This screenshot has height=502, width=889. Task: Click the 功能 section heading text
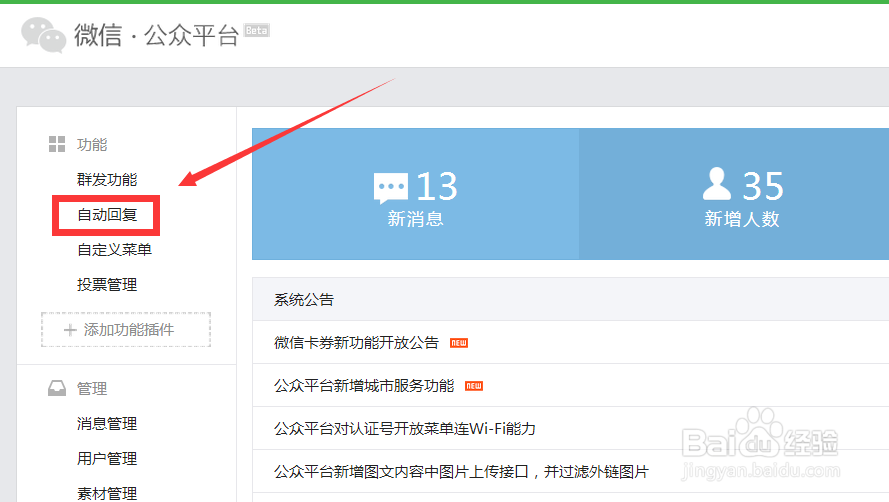coord(92,145)
